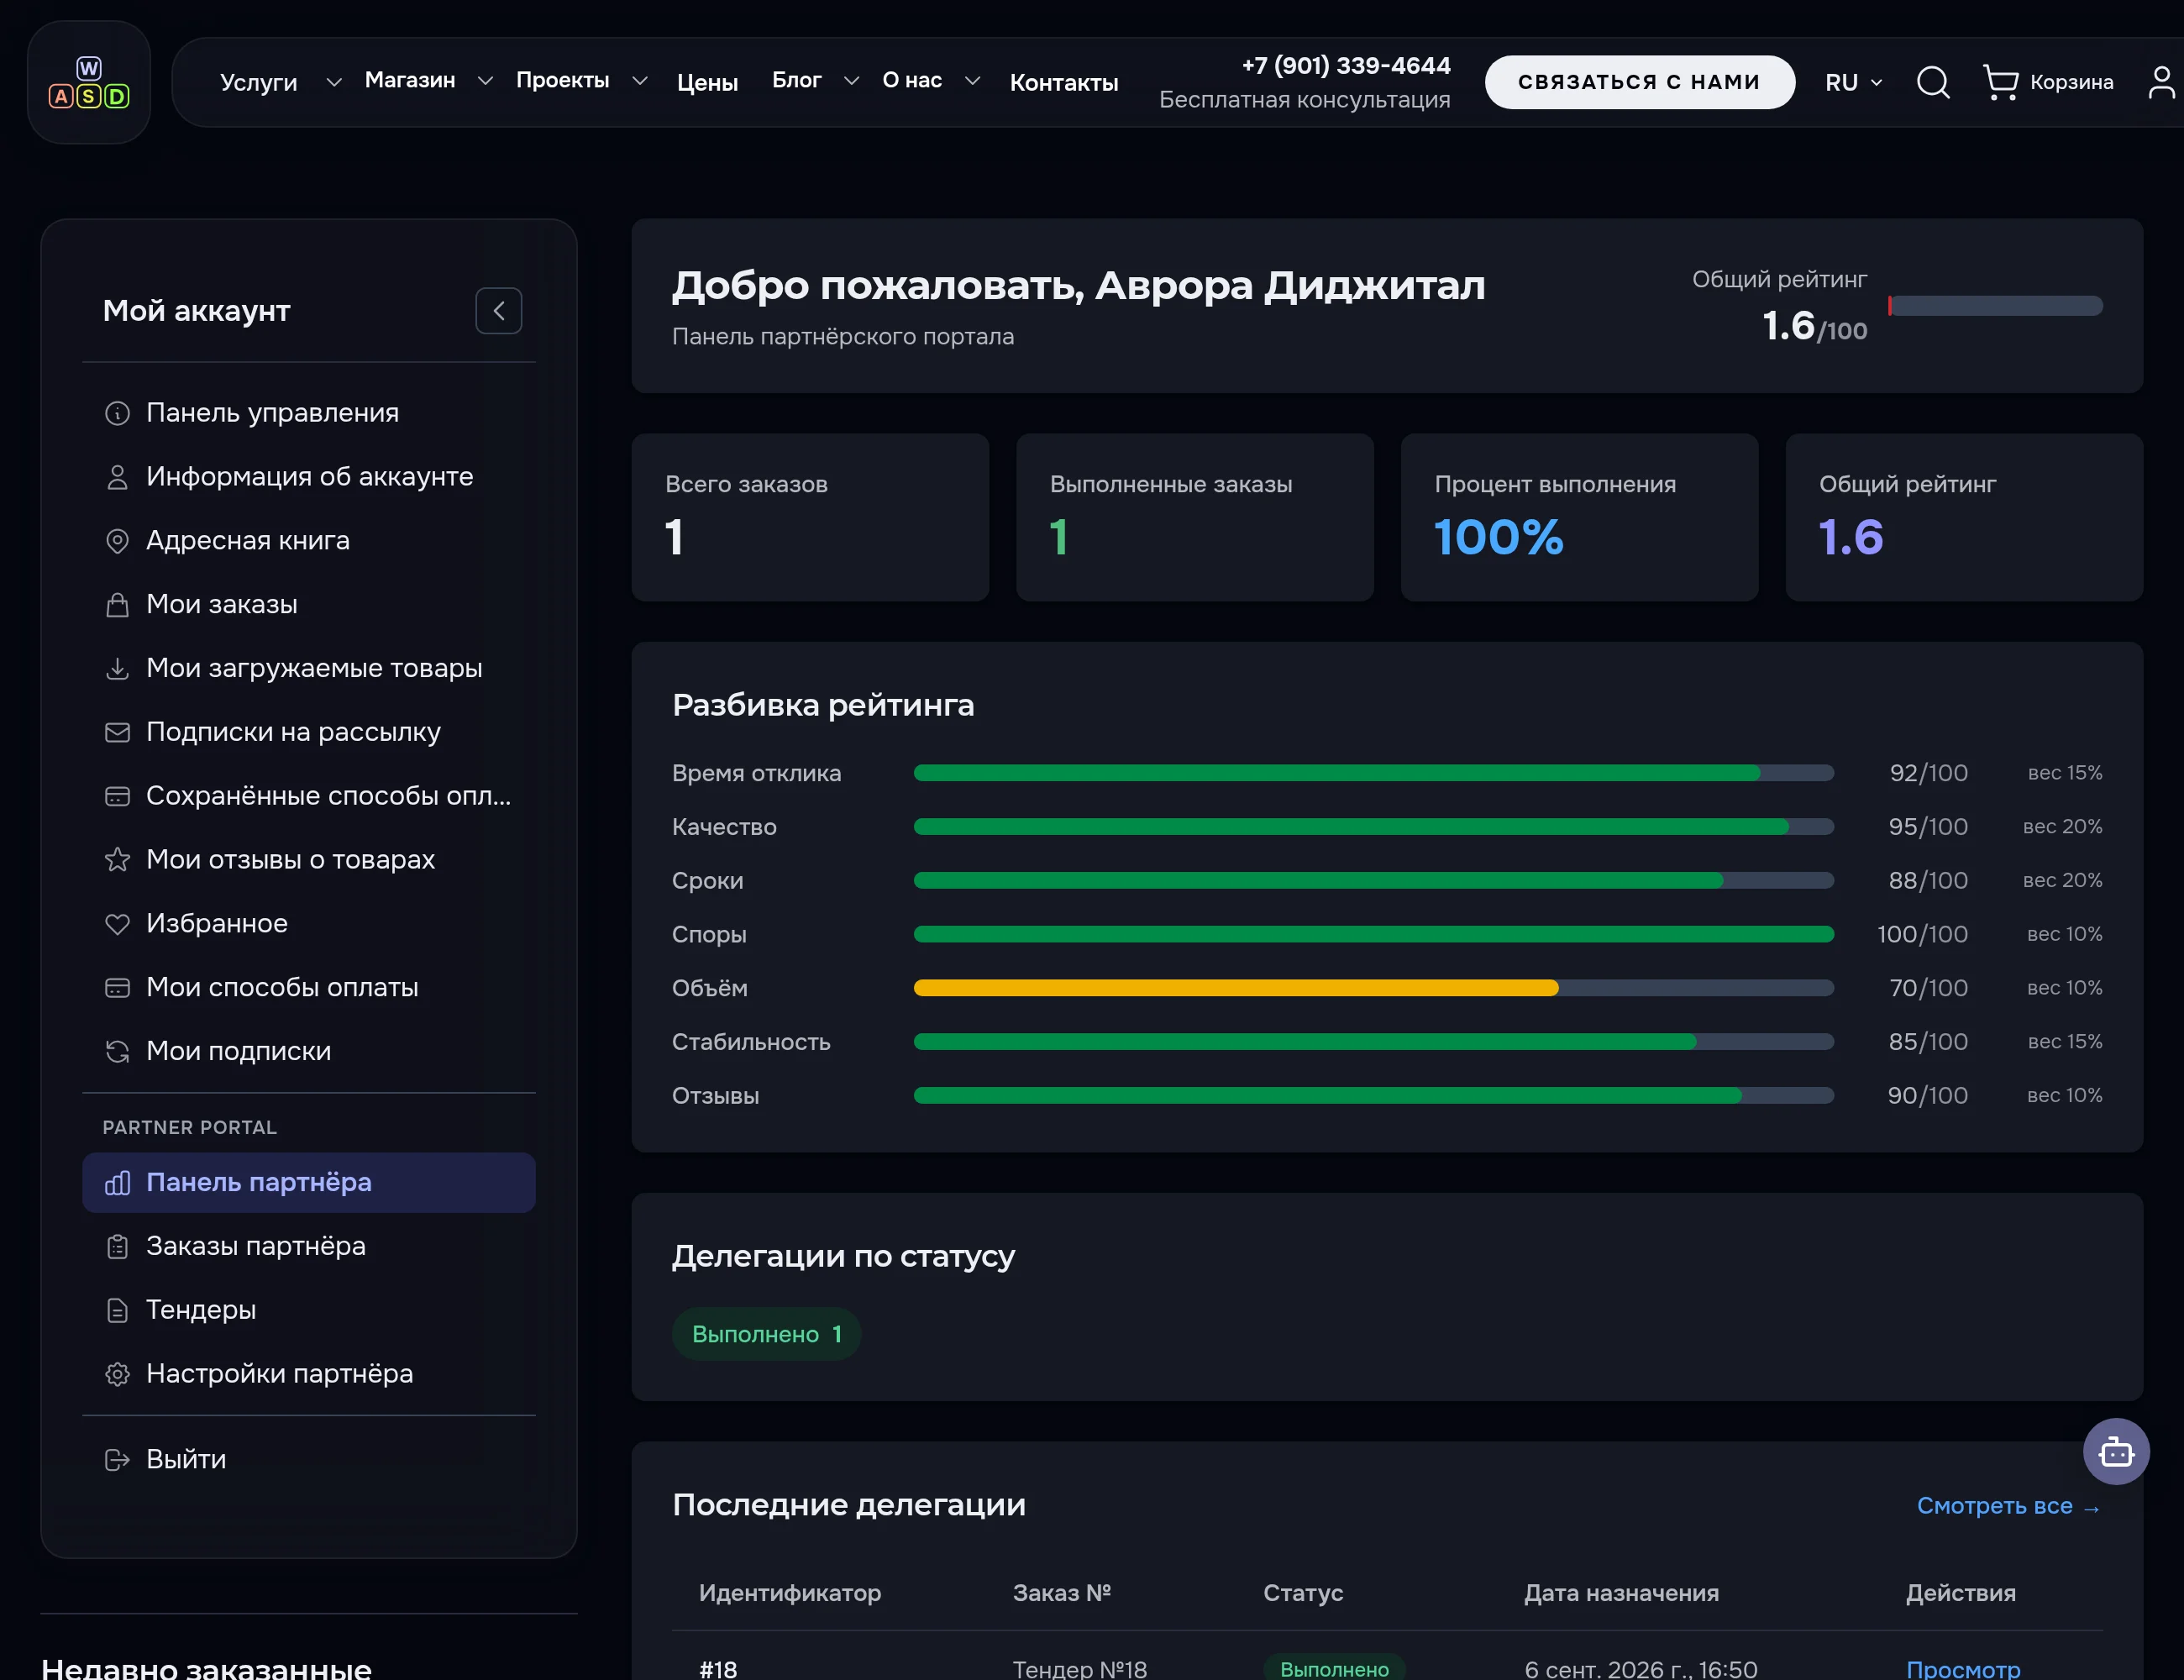Open Сохранённые способы оплаты entry

(309, 796)
